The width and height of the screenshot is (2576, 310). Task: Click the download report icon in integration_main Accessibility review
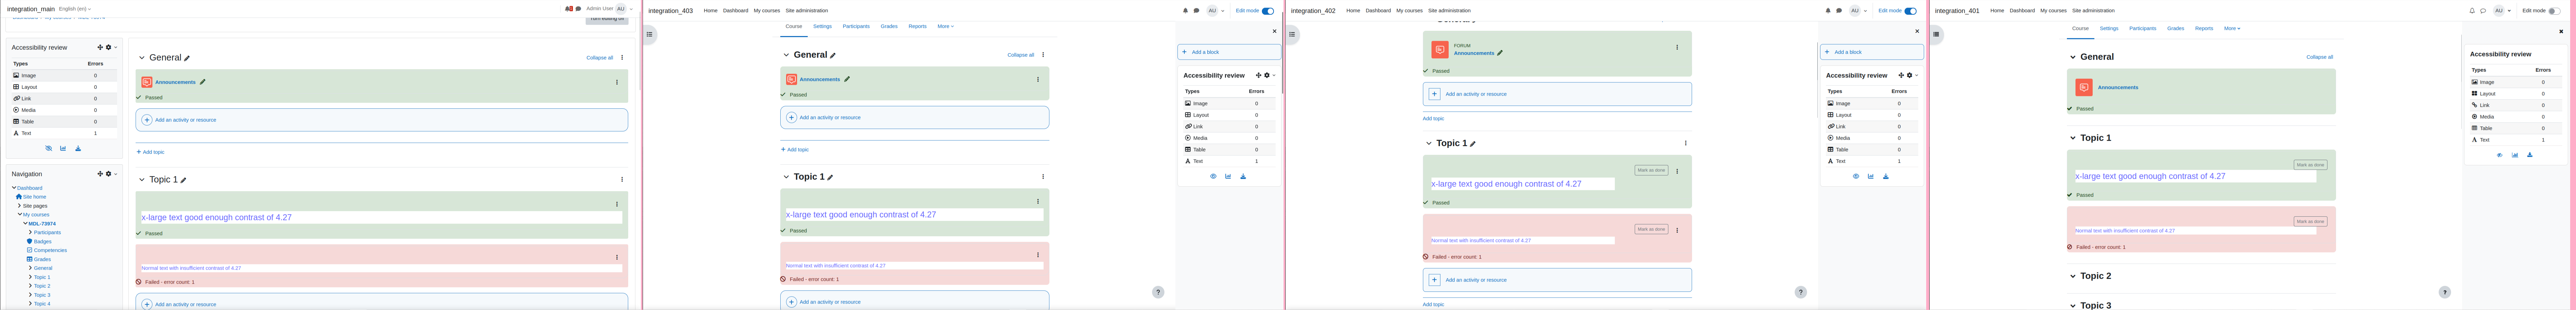pyautogui.click(x=78, y=148)
